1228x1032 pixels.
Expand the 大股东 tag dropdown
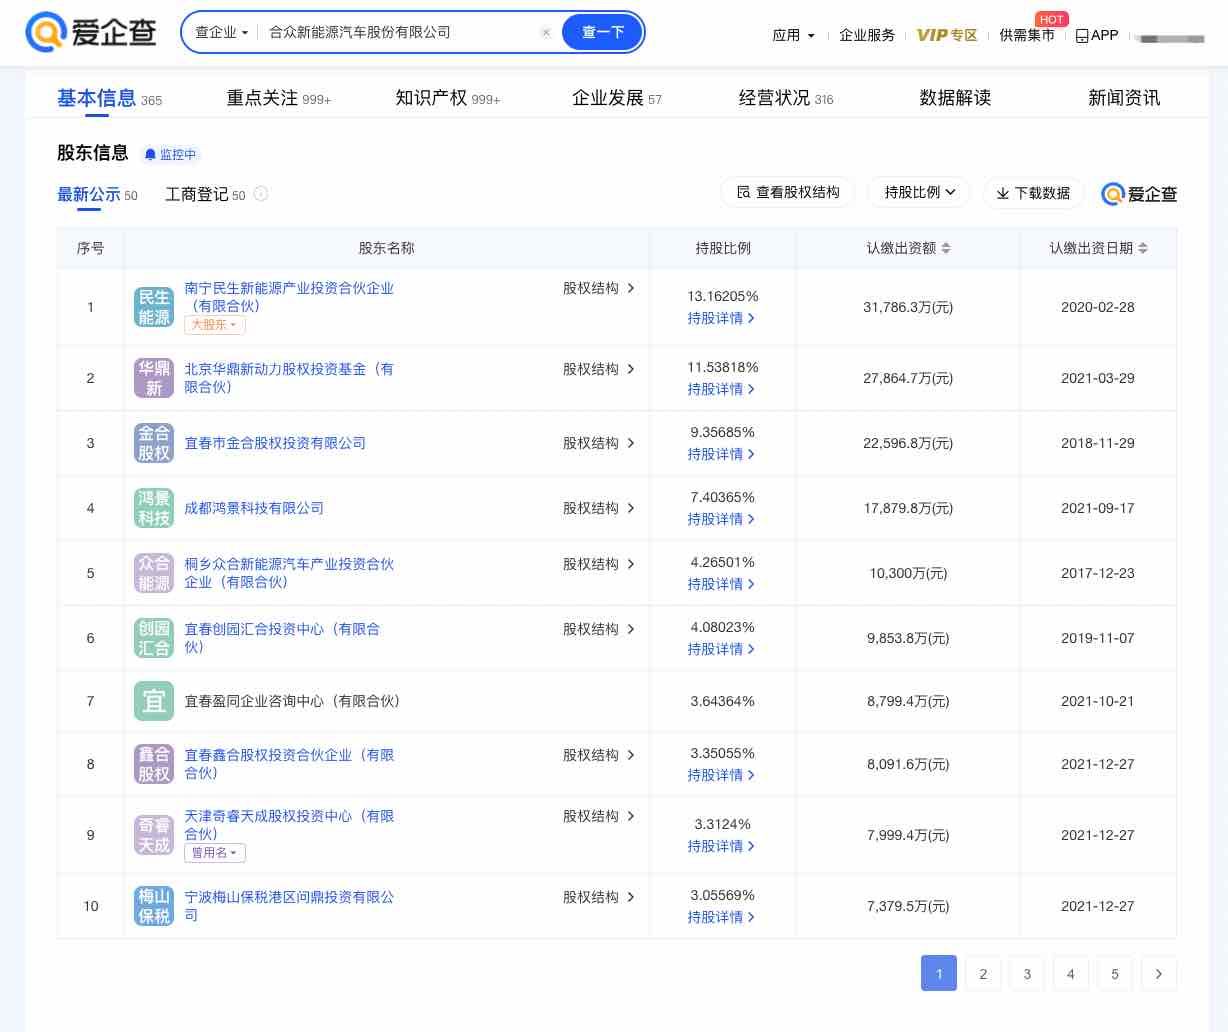coord(215,325)
